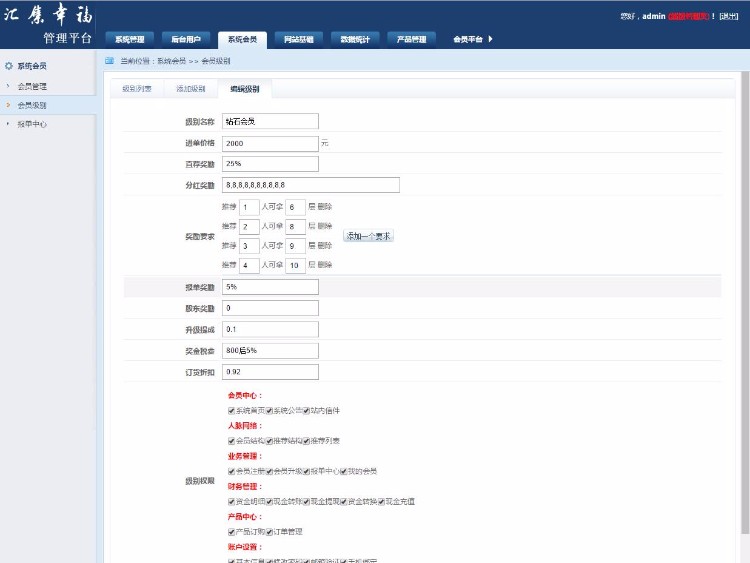The height and width of the screenshot is (563, 750).
Task: Click the layer field showing 9
Action: pos(295,246)
